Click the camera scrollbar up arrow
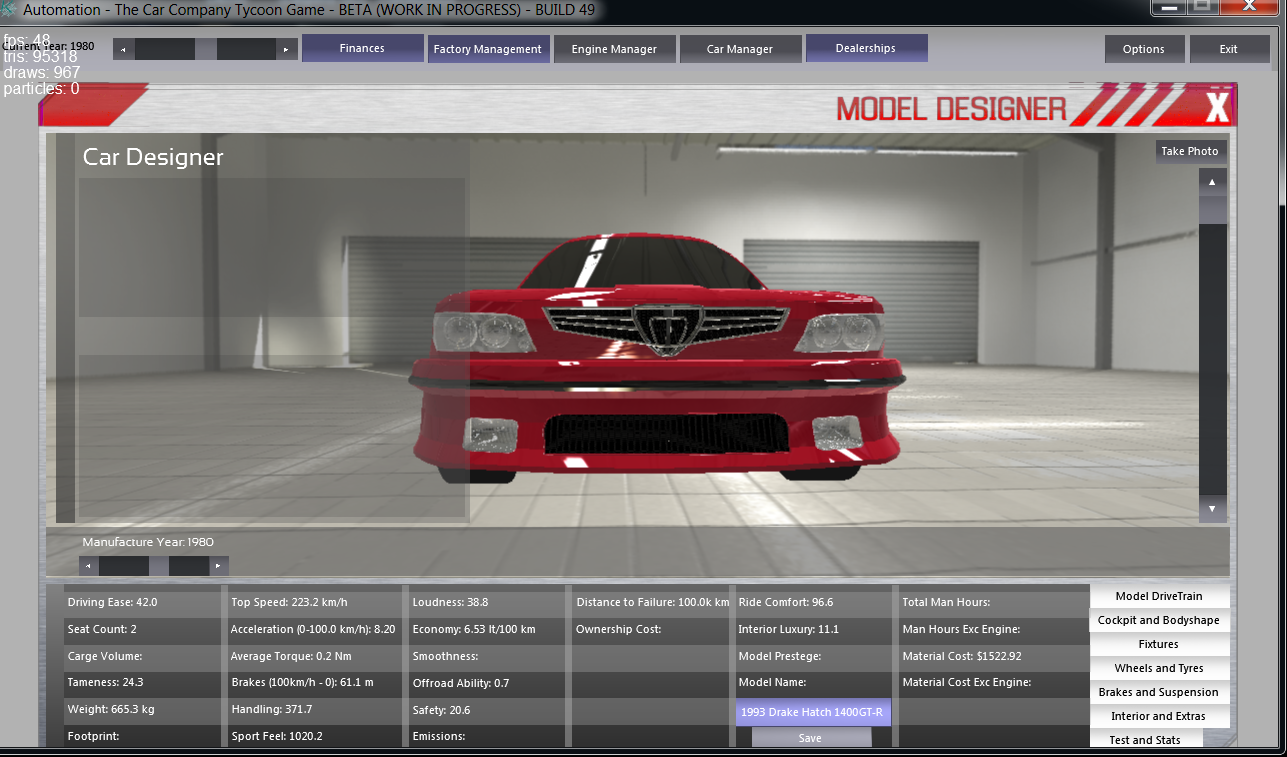Screen dimensions: 1287x757 coord(1212,182)
